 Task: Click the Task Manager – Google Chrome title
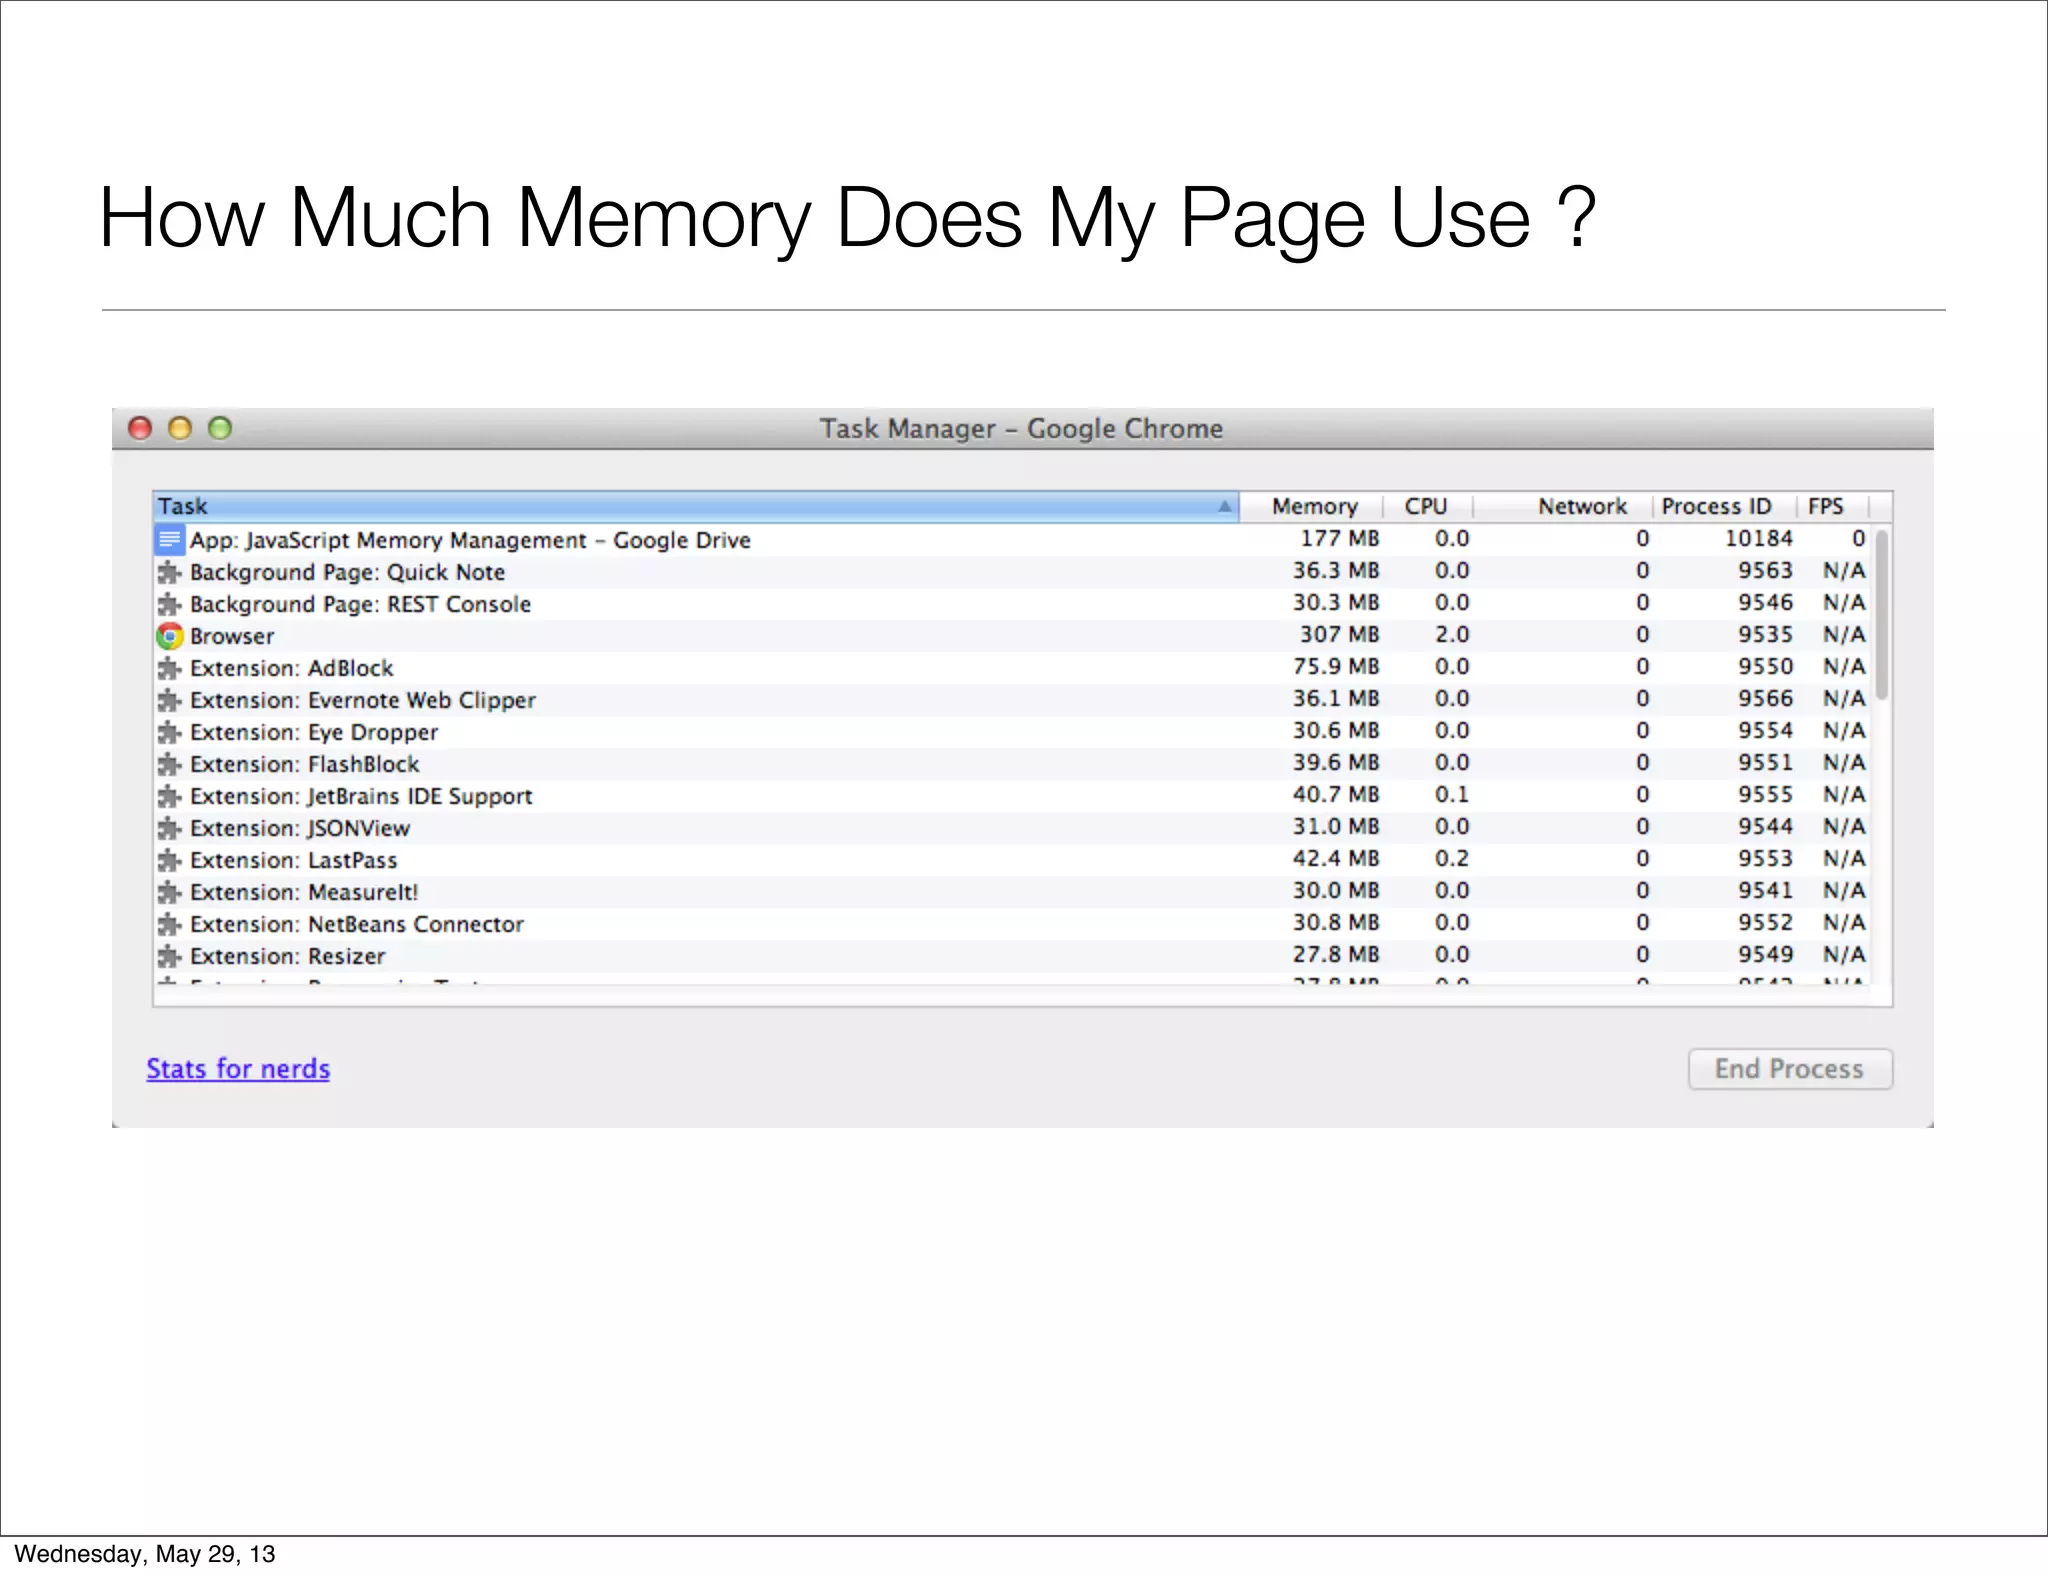pyautogui.click(x=1021, y=429)
